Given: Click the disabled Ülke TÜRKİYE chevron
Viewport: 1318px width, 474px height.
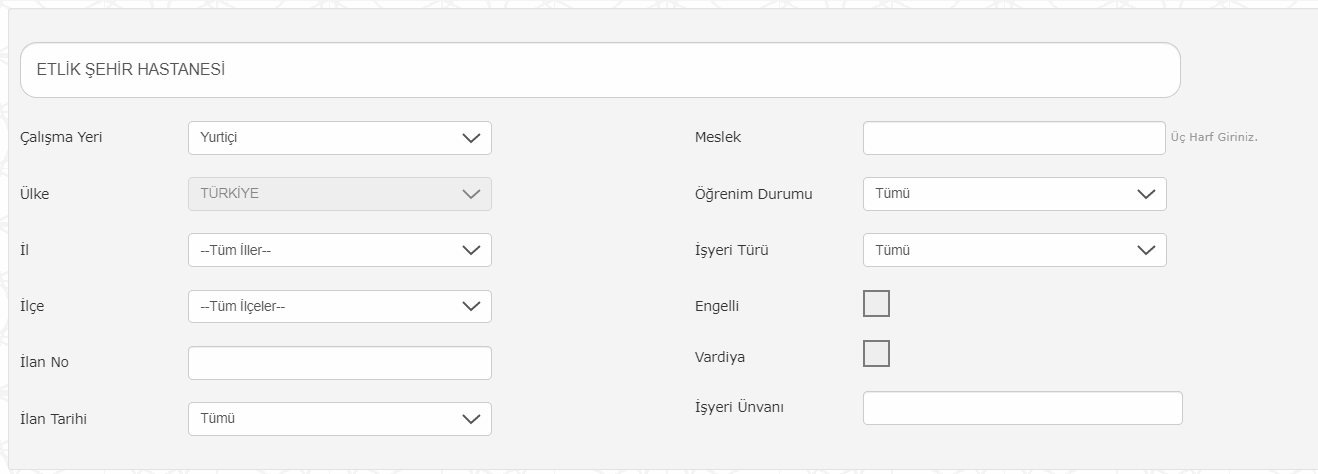Looking at the screenshot, I should tap(472, 194).
